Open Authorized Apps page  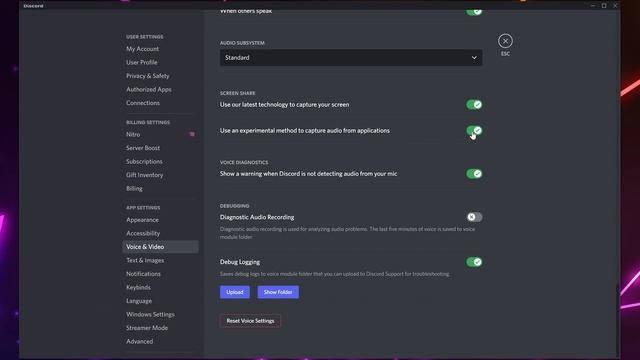[x=149, y=89]
